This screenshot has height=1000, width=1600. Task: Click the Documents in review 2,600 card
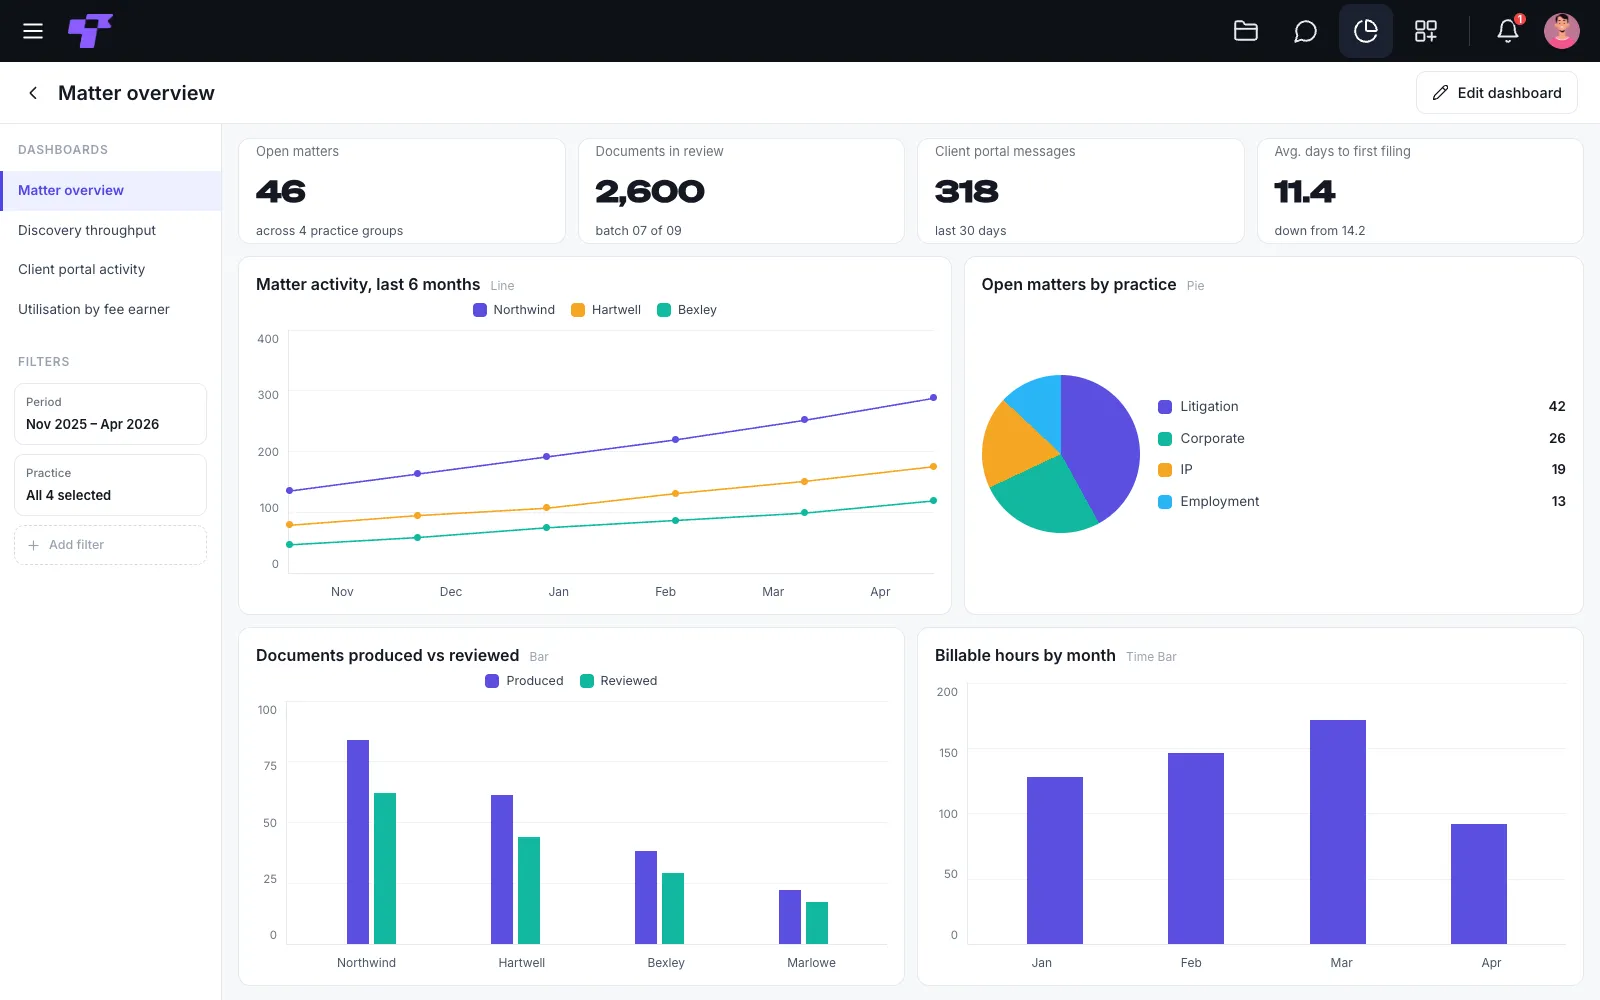[741, 191]
